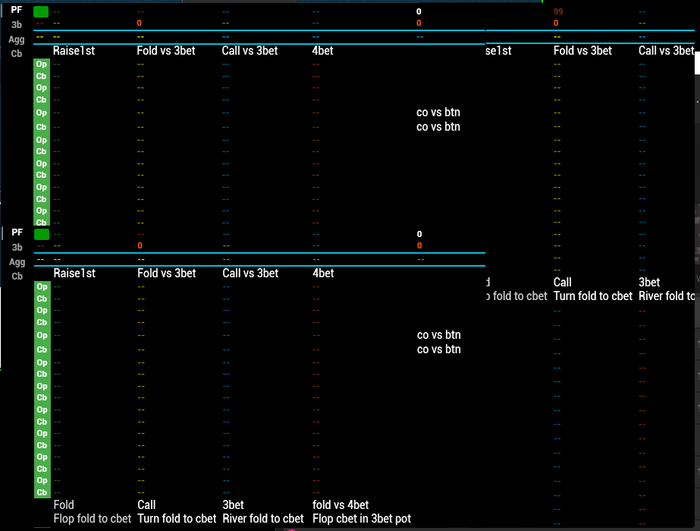Select the 3b tab label in the upper popup

[17, 25]
